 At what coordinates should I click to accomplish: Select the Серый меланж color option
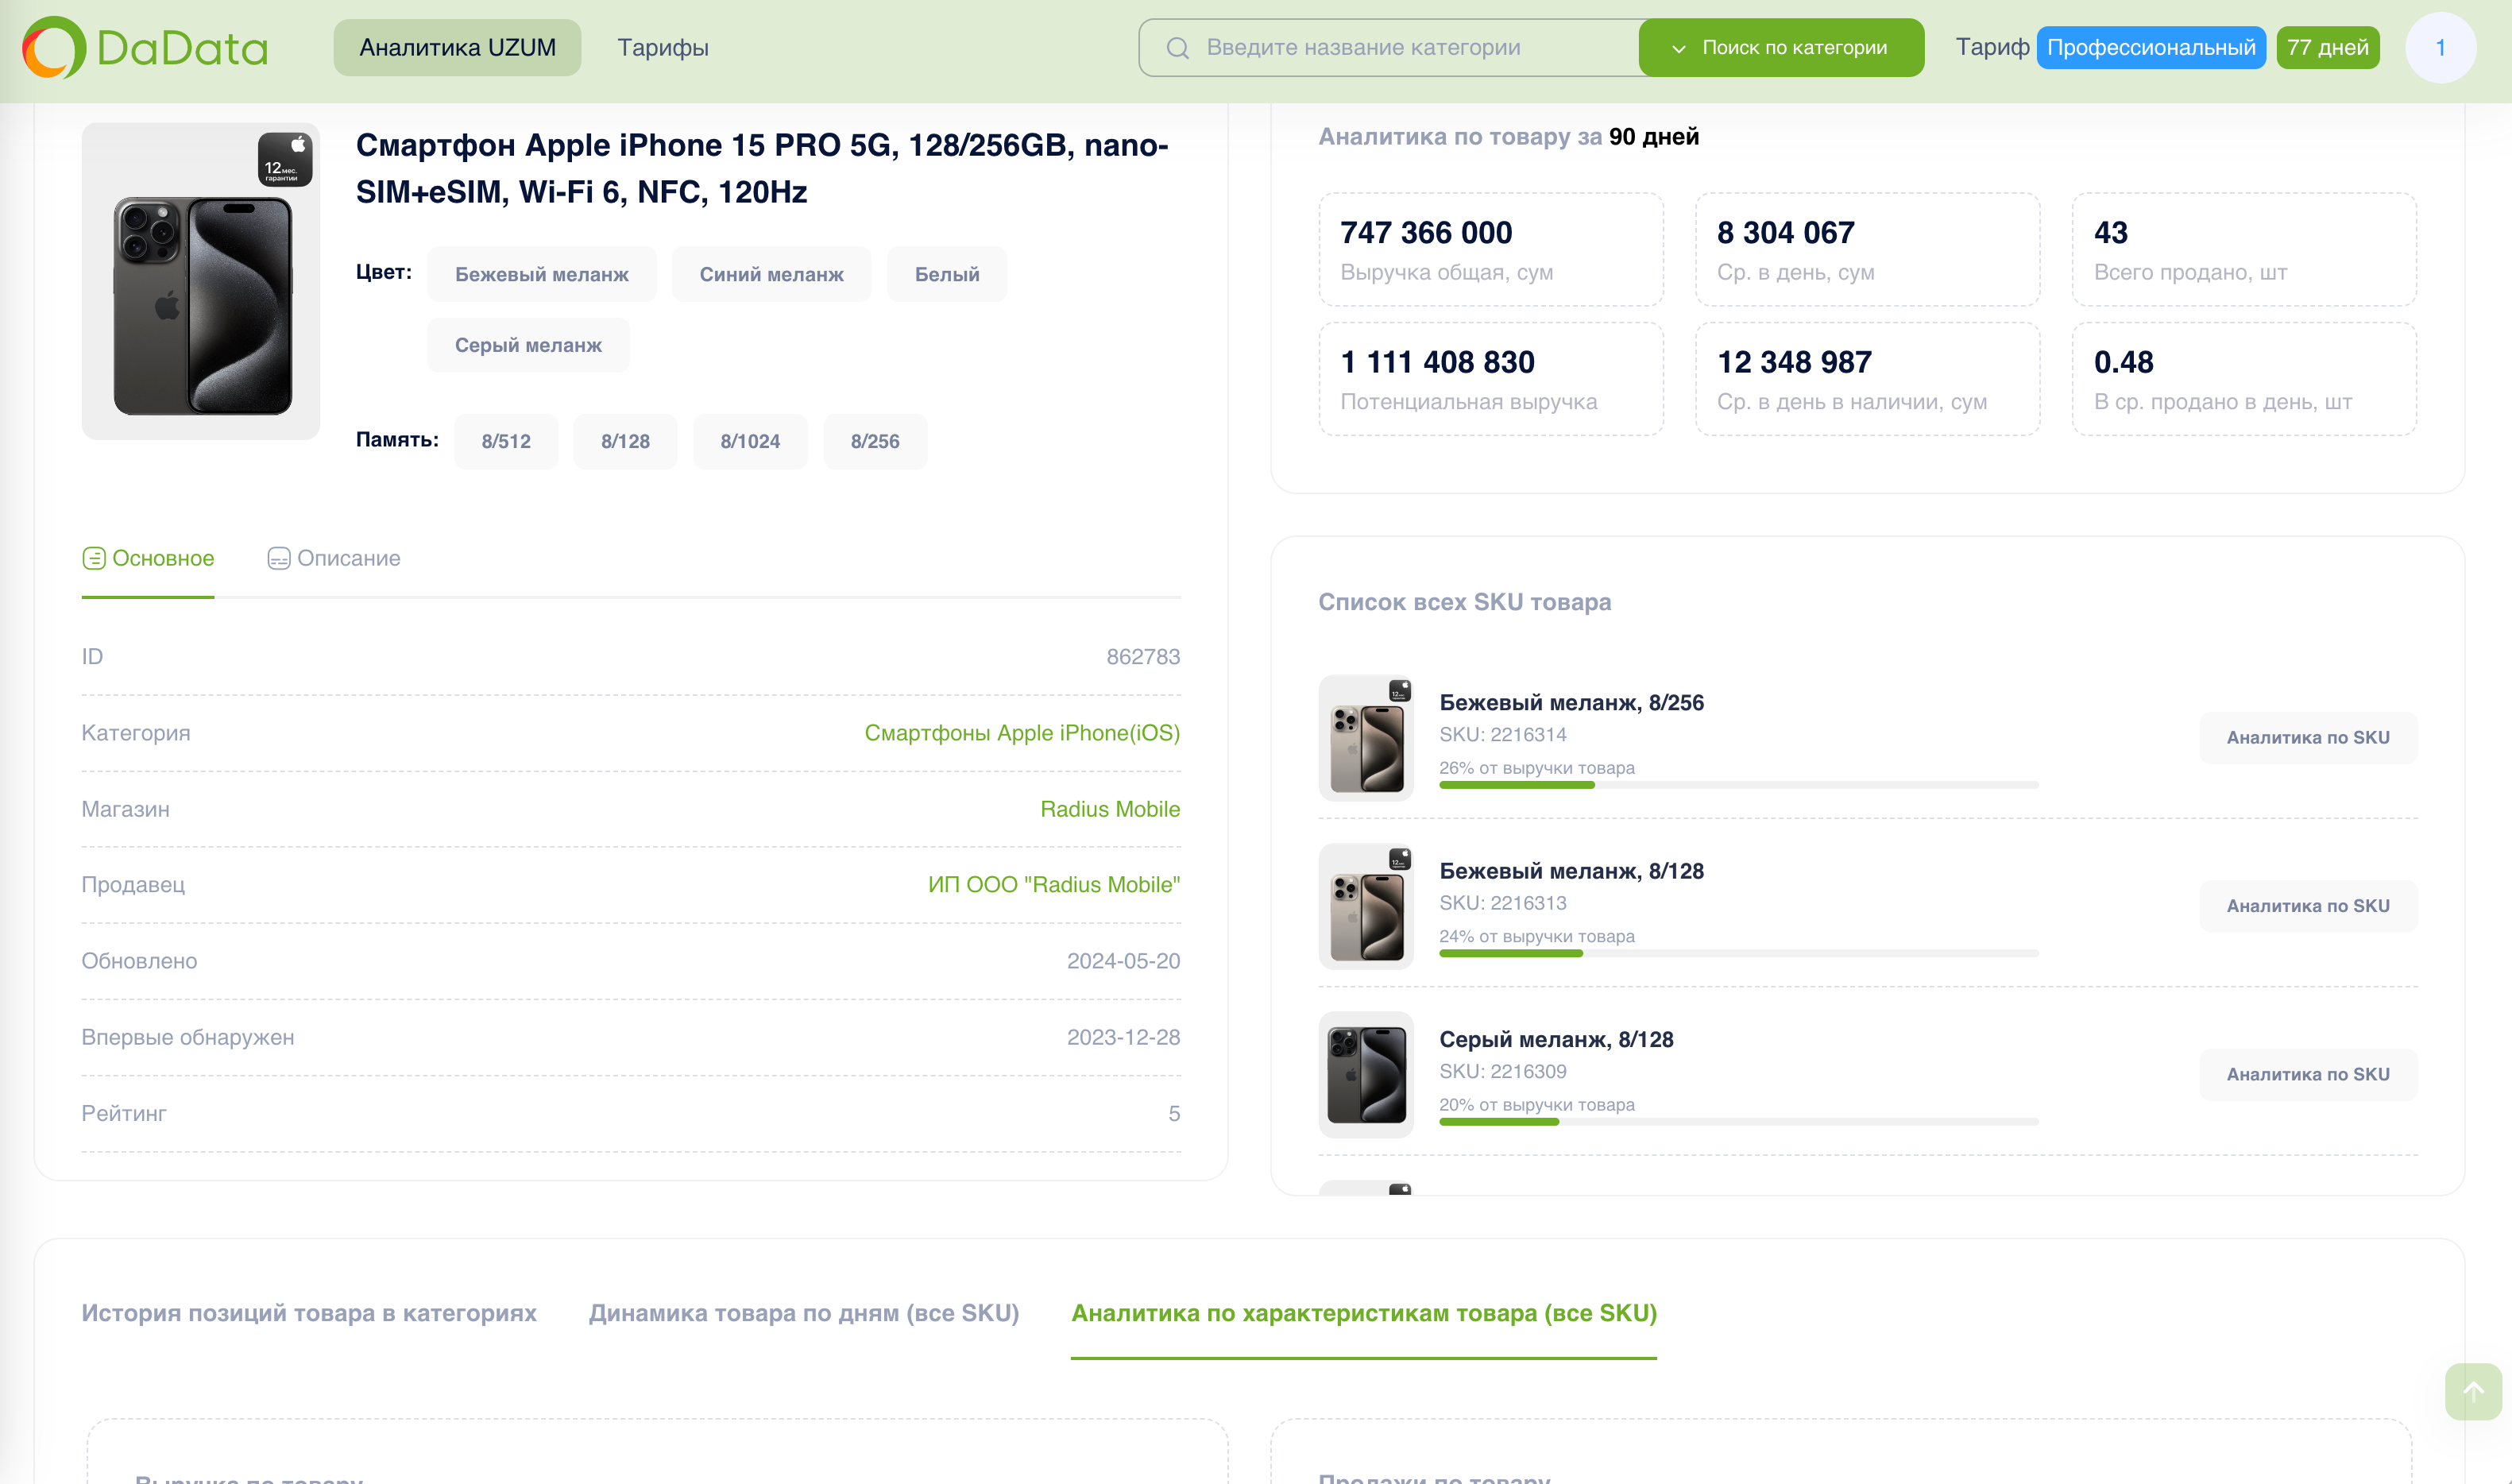tap(528, 345)
